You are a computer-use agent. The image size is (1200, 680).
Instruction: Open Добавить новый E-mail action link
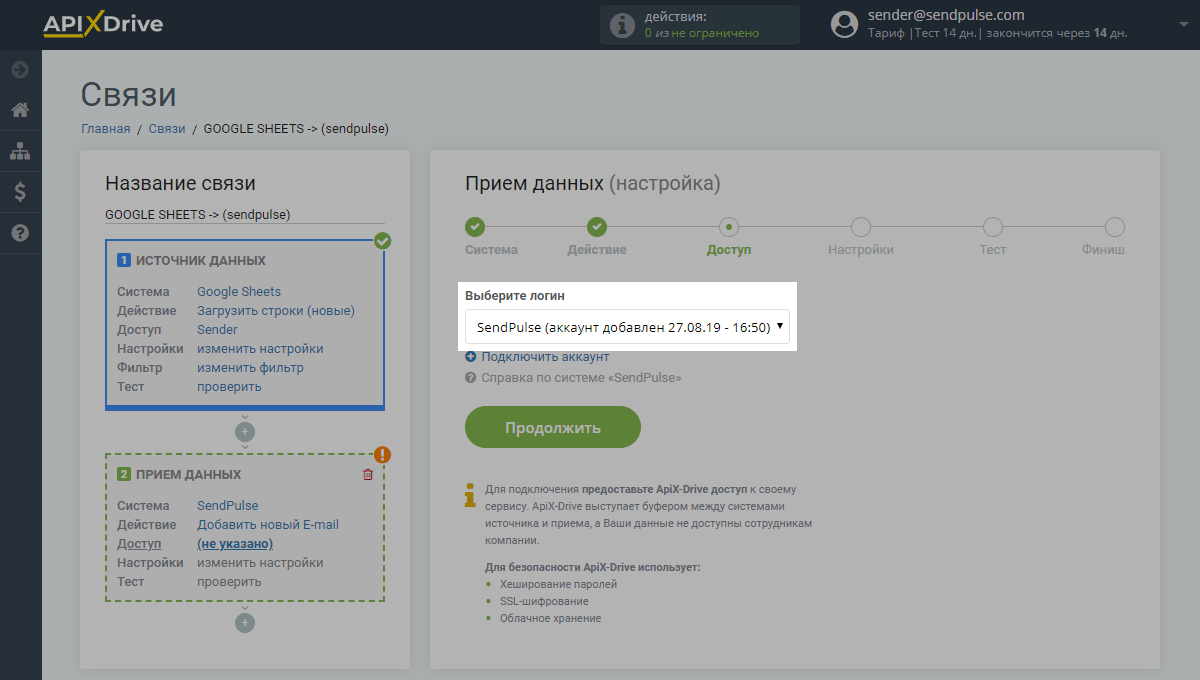268,525
